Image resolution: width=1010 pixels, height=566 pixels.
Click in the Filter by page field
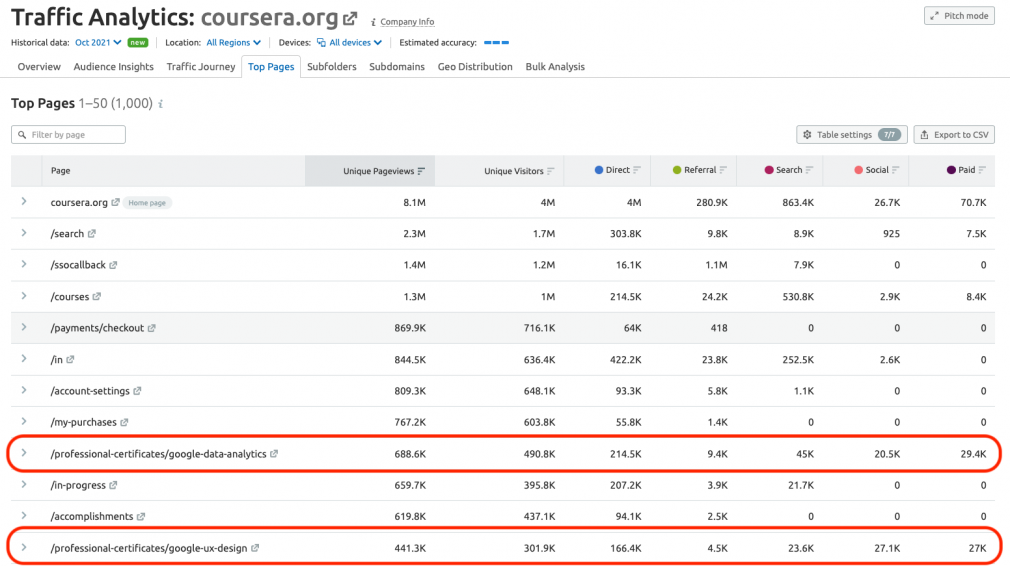pyautogui.click(x=68, y=135)
